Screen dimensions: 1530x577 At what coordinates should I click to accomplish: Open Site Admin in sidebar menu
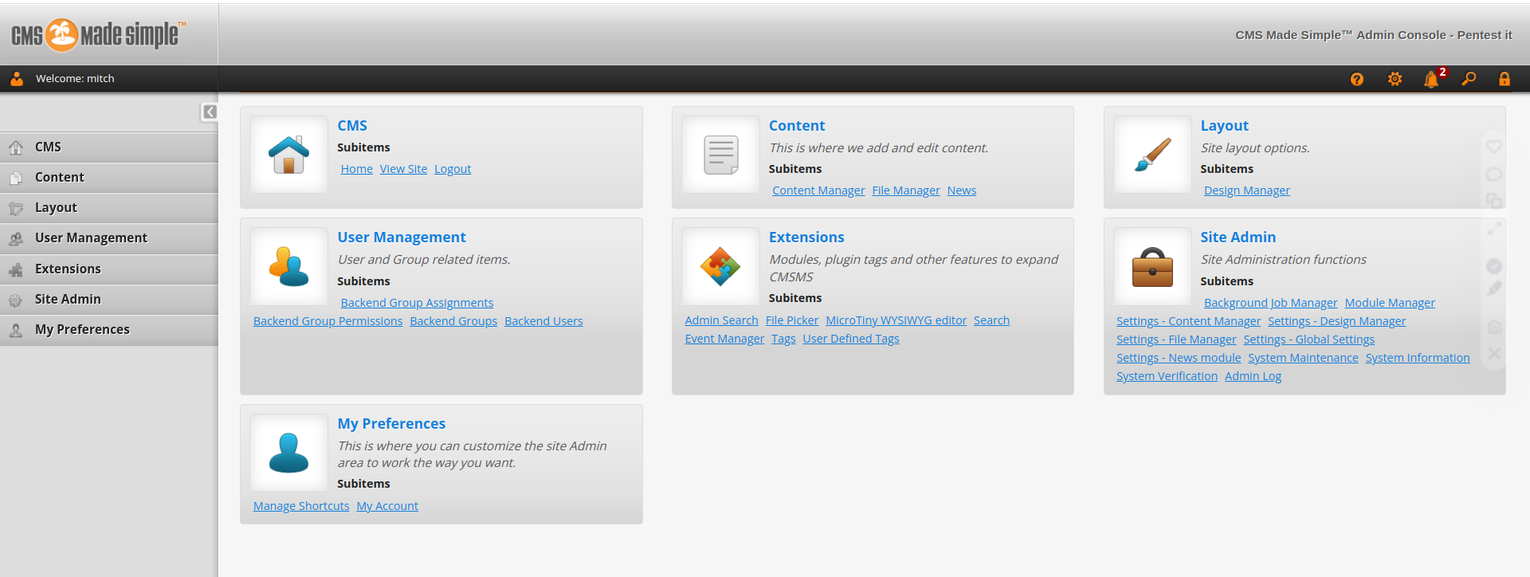click(109, 299)
